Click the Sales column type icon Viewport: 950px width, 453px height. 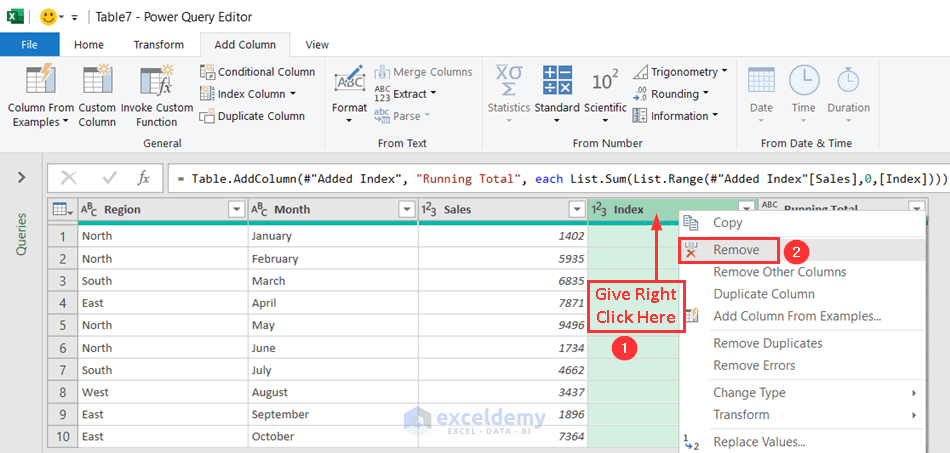[x=430, y=210]
